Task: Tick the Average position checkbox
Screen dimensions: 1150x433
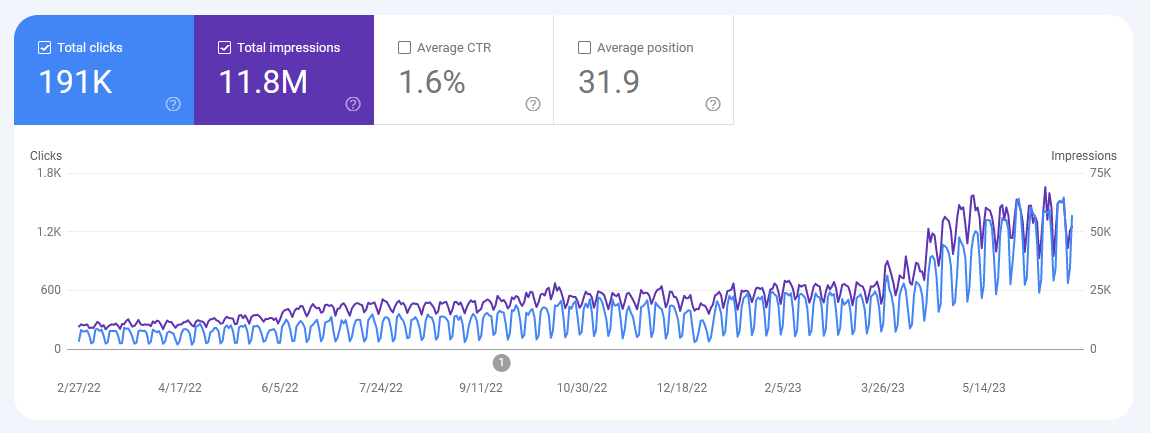Action: click(x=584, y=47)
